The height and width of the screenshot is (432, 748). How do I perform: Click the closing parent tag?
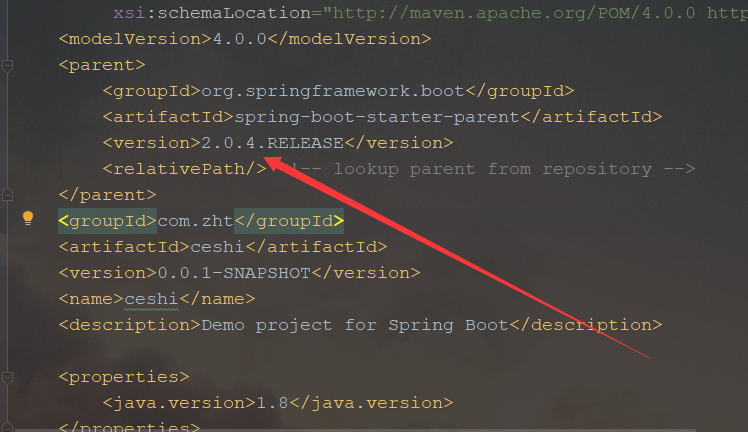pyautogui.click(x=107, y=195)
